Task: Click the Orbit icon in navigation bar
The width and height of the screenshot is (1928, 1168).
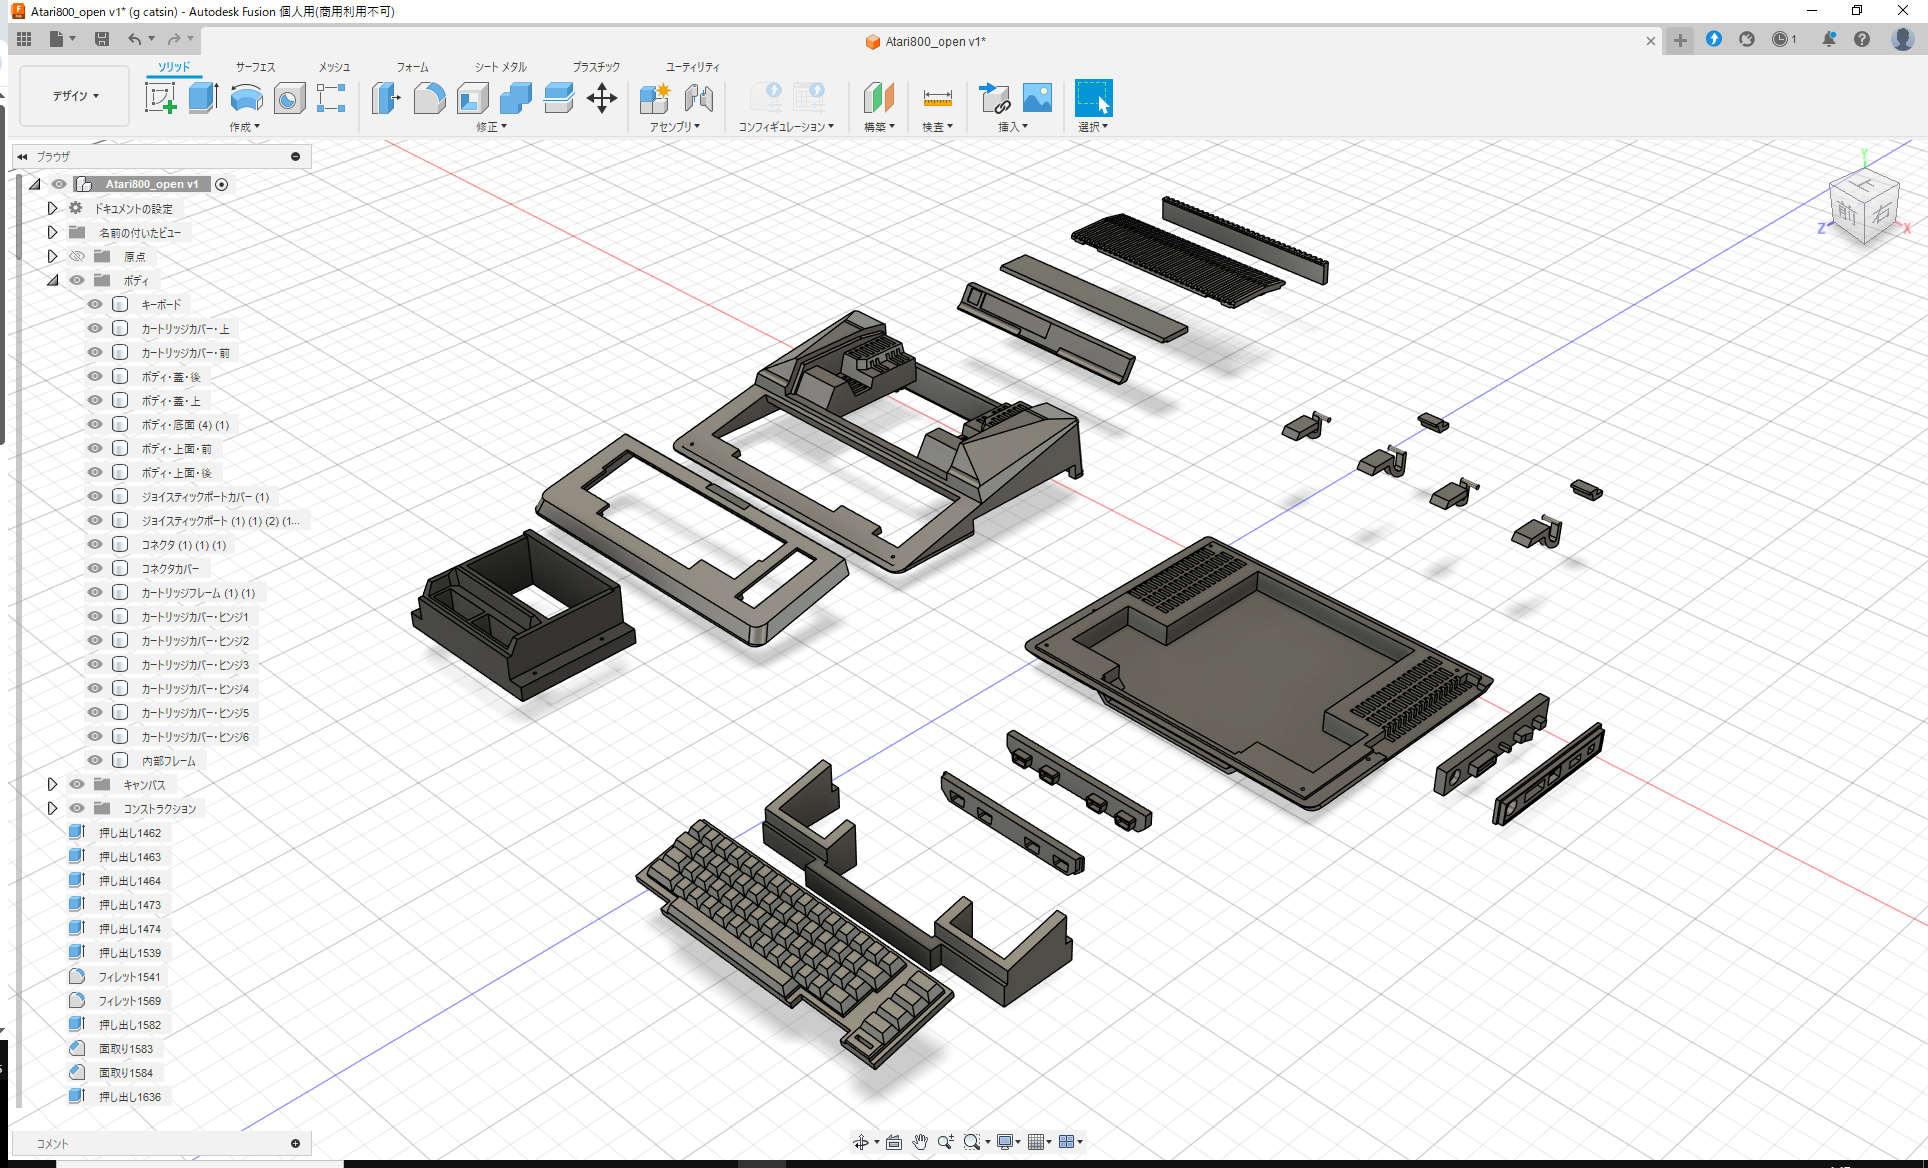Action: pos(862,1141)
